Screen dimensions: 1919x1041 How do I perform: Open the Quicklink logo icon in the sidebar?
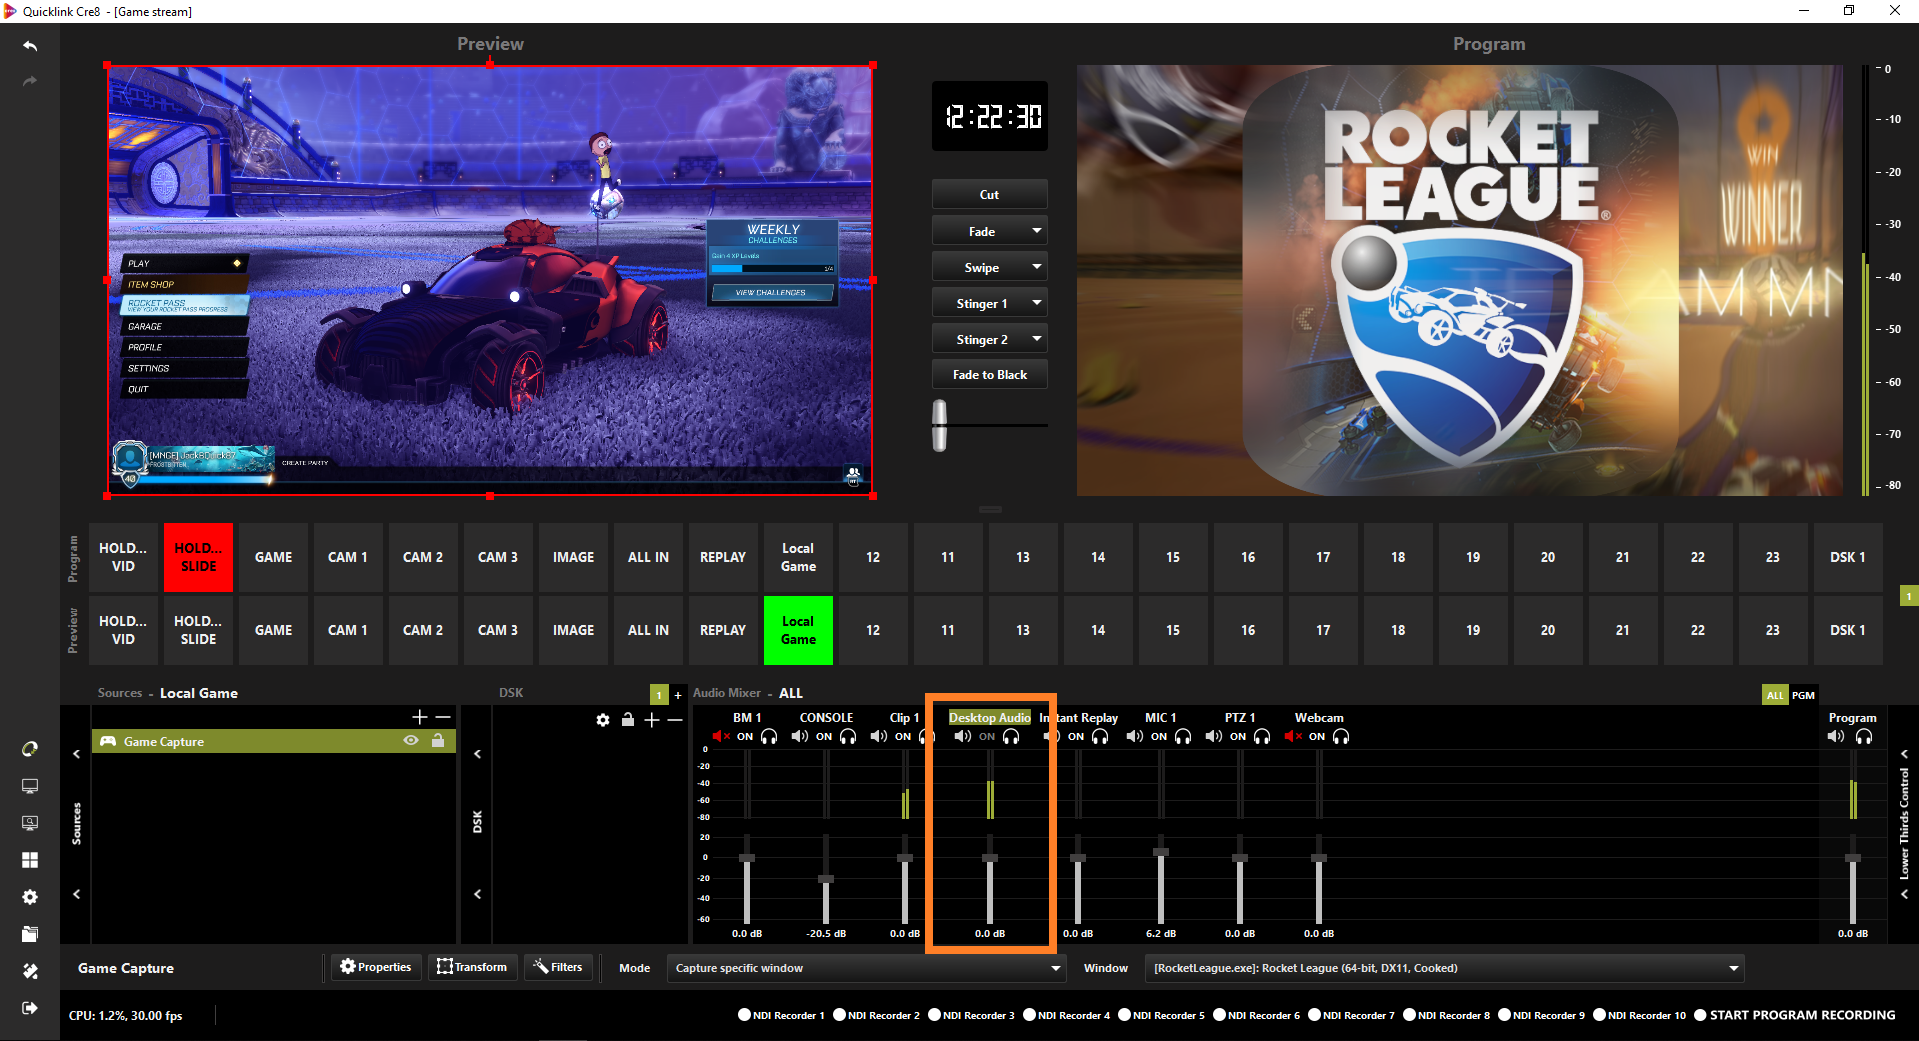click(x=30, y=749)
